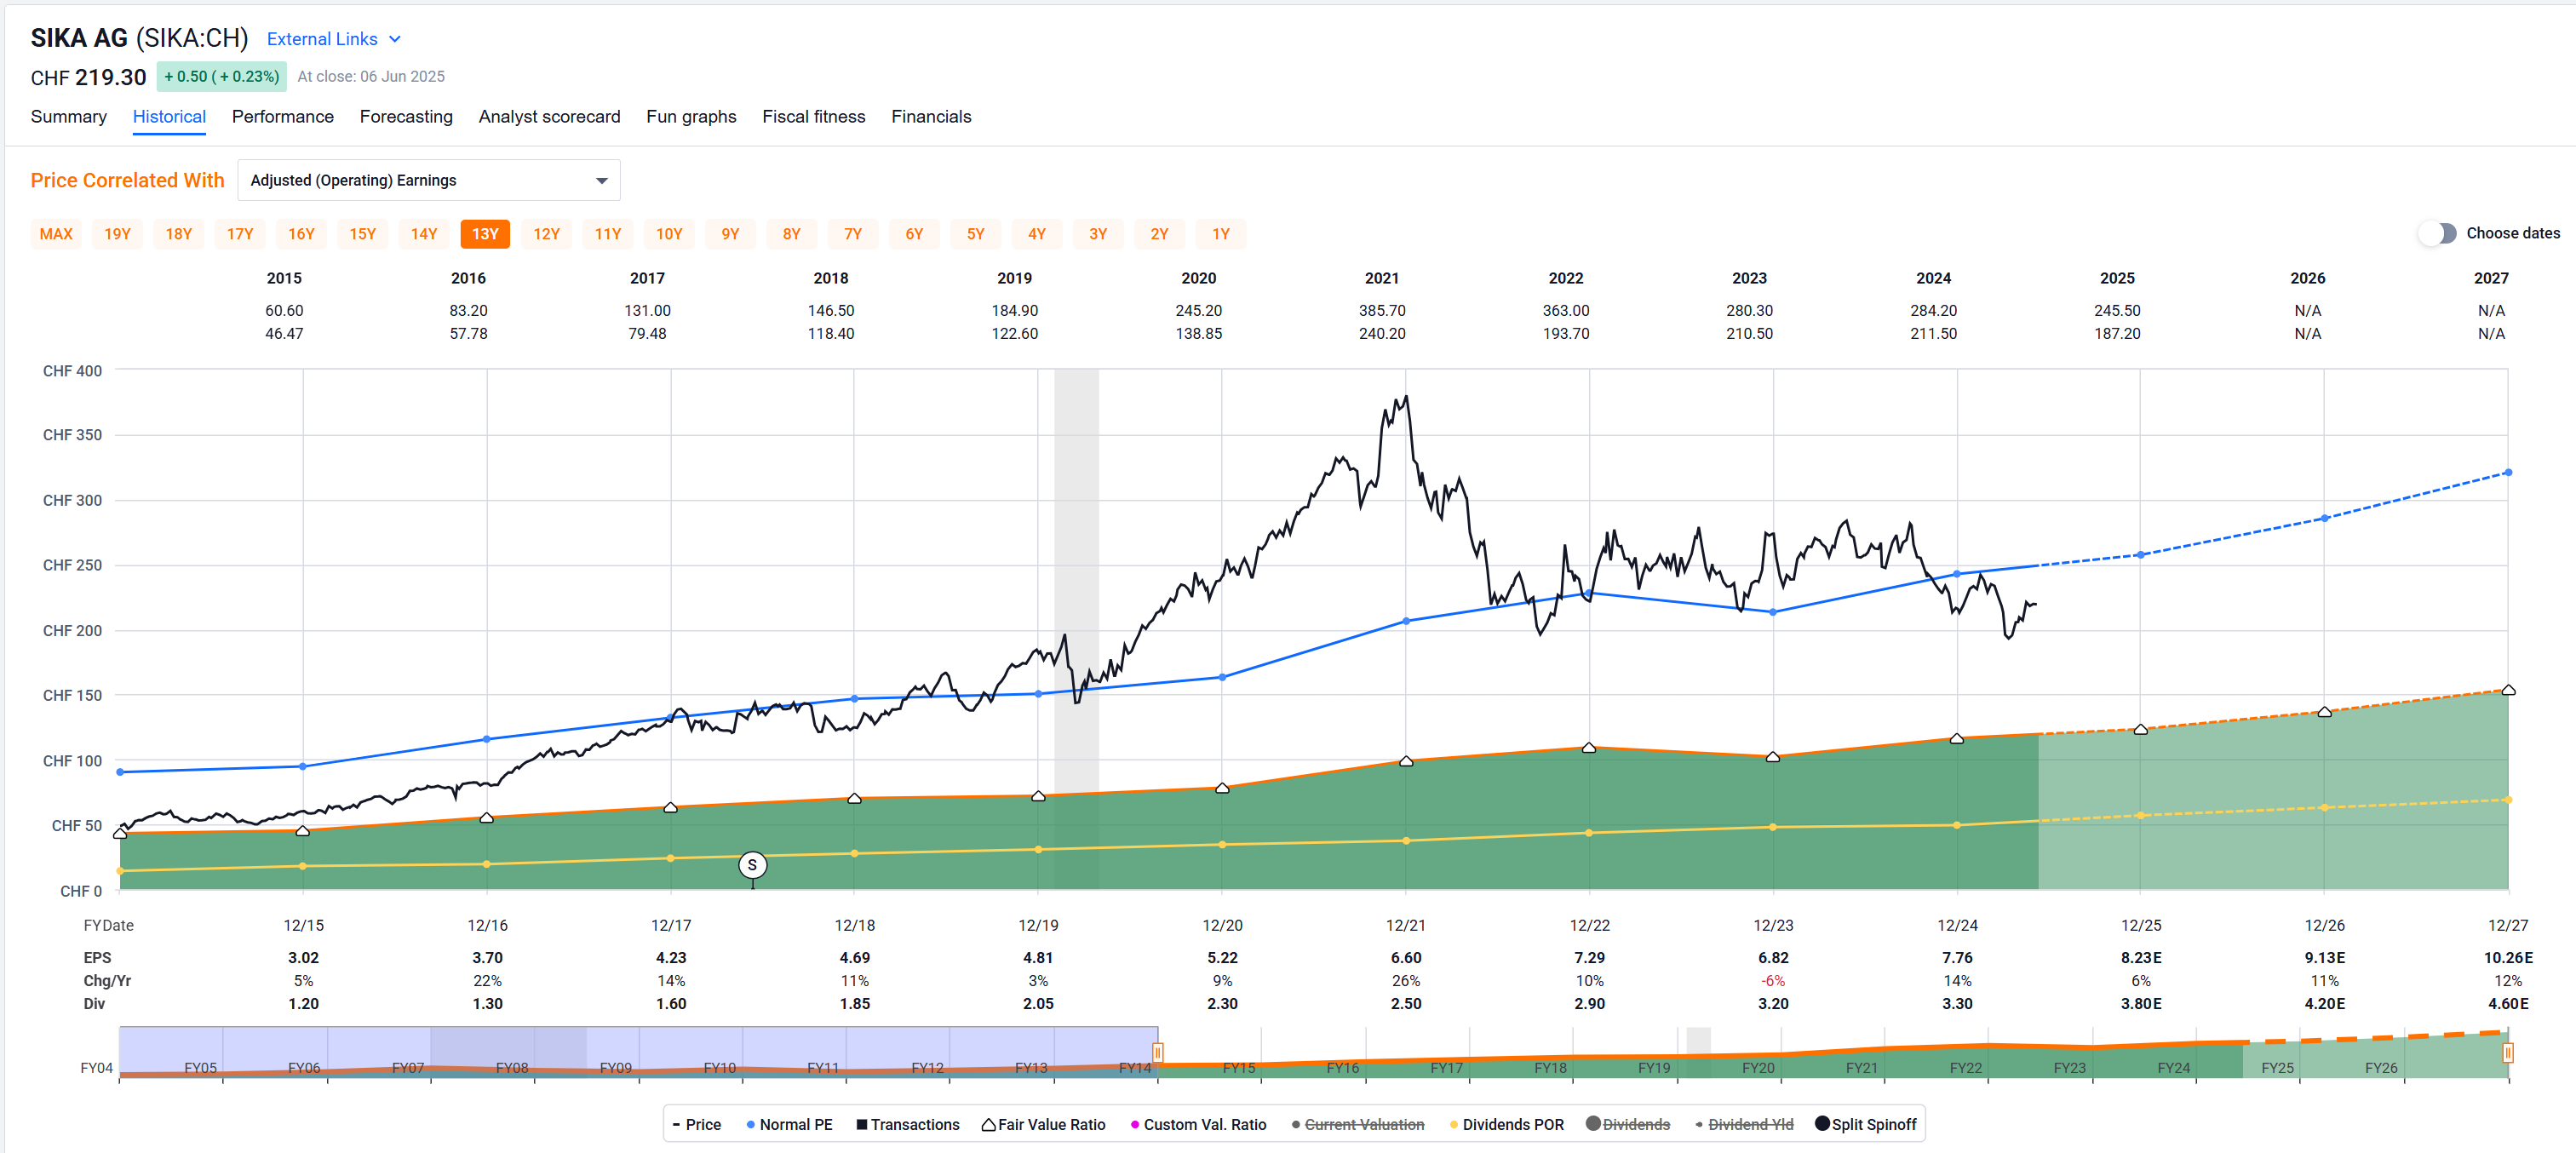Screen dimensions: 2576x1153
Task: Select the 16Y range button
Action: 301,234
